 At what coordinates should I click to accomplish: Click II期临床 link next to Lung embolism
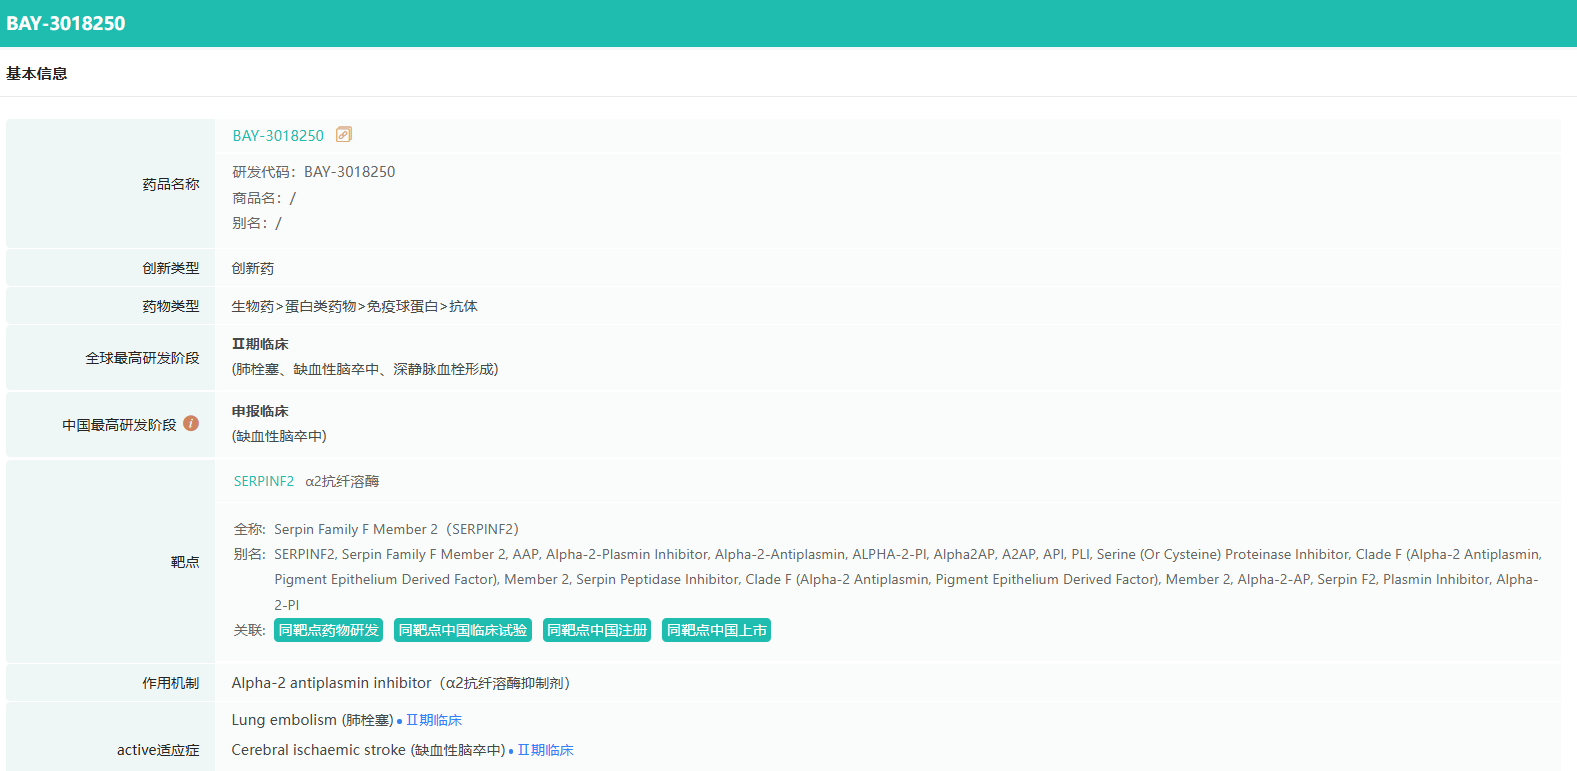tap(434, 720)
